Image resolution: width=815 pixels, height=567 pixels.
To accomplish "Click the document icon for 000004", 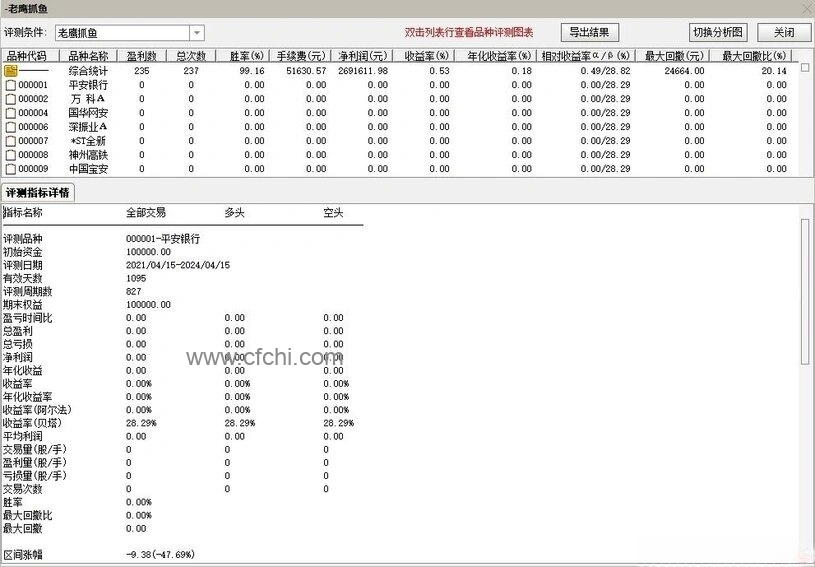I will pyautogui.click(x=10, y=113).
